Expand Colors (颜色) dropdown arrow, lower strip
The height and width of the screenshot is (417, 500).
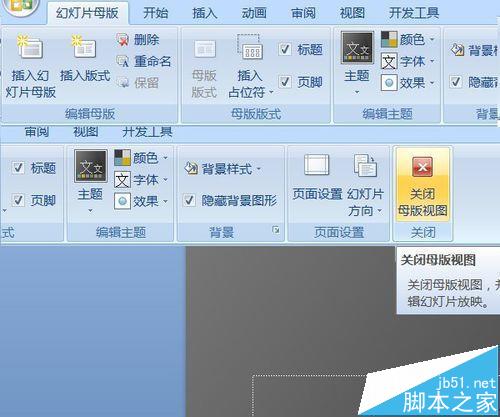point(166,158)
